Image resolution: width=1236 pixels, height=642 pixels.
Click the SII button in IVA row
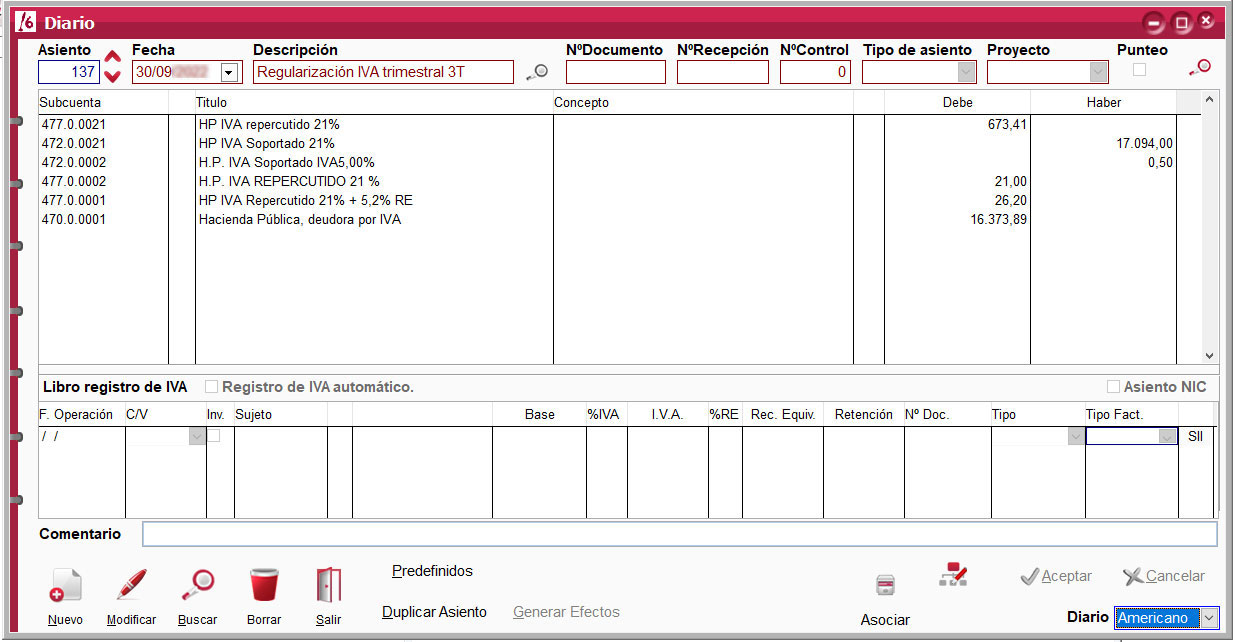(x=1195, y=436)
